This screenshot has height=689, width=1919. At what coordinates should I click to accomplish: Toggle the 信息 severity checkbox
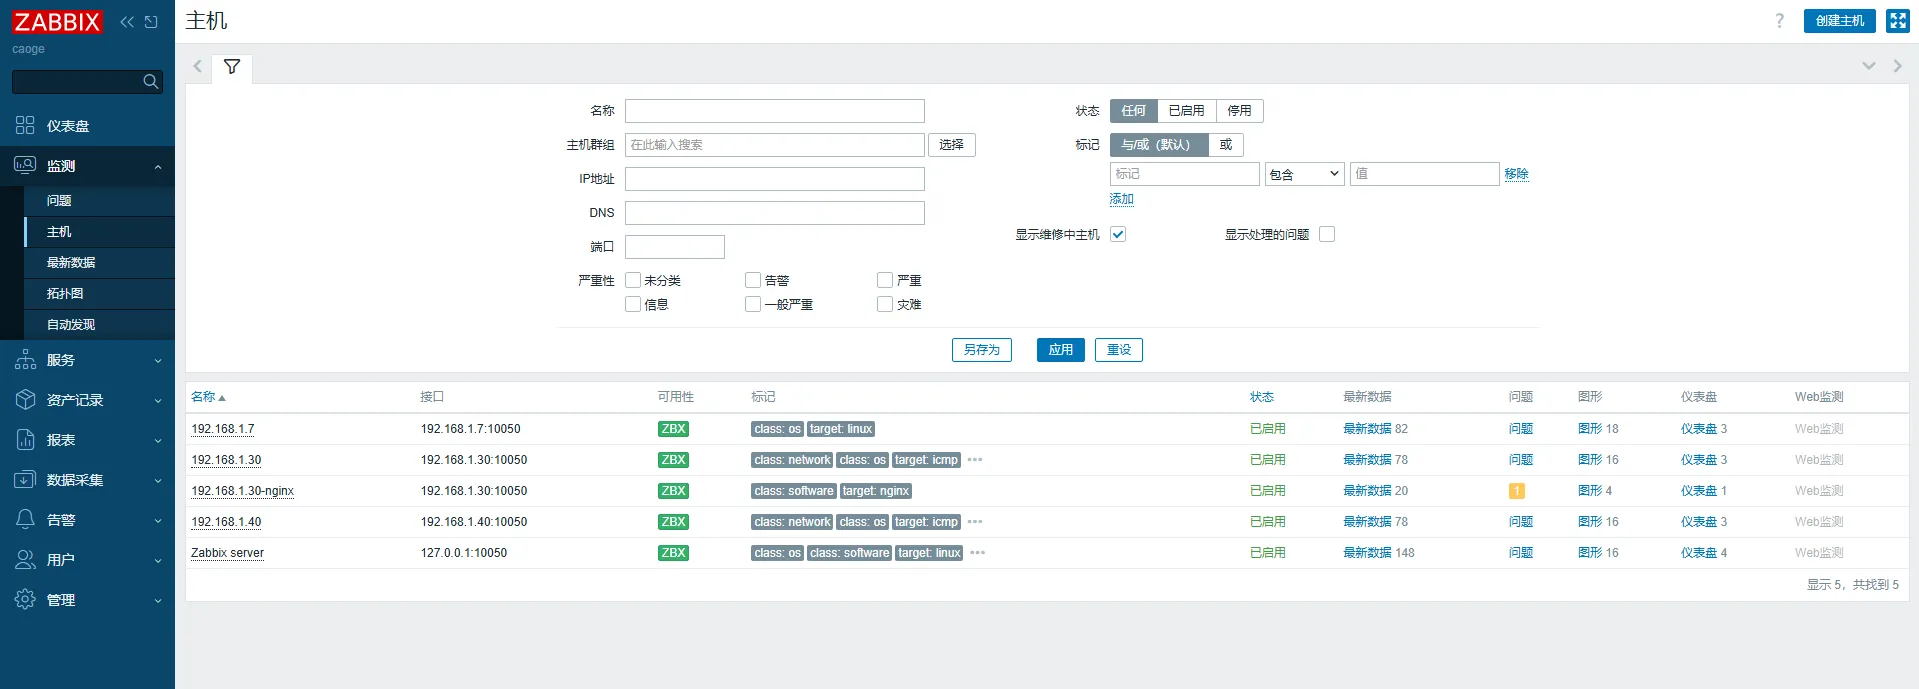(633, 304)
